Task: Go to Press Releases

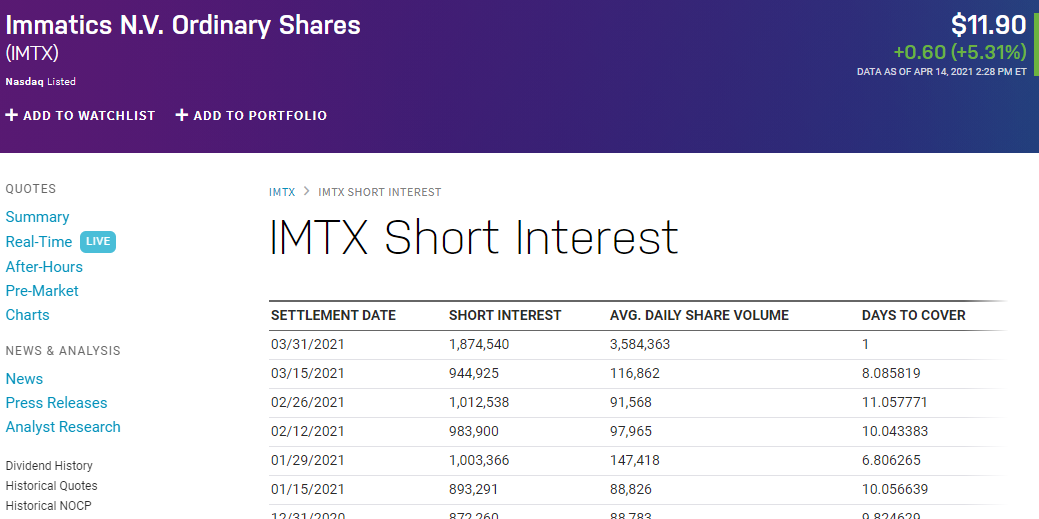Action: (x=56, y=403)
